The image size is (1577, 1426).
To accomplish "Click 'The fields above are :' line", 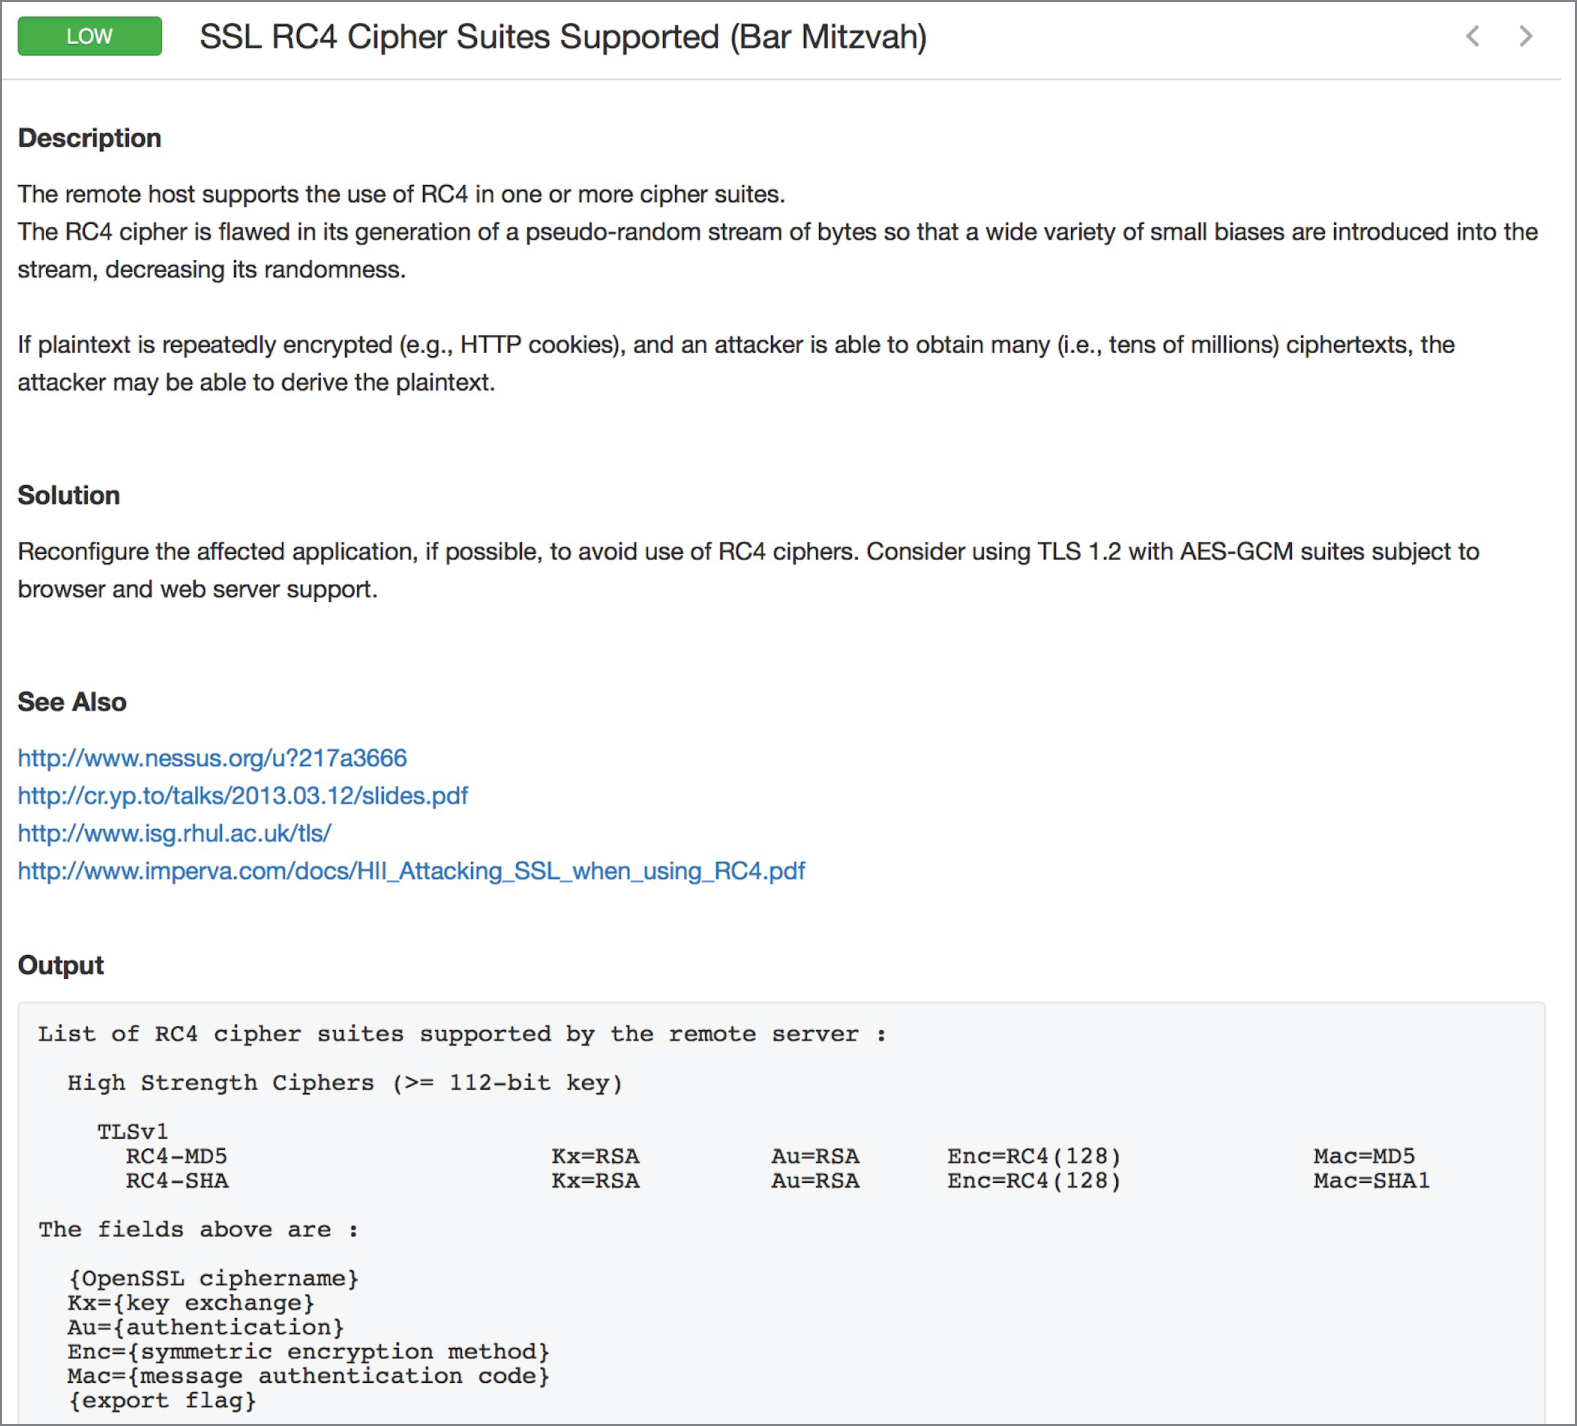I will (198, 1230).
